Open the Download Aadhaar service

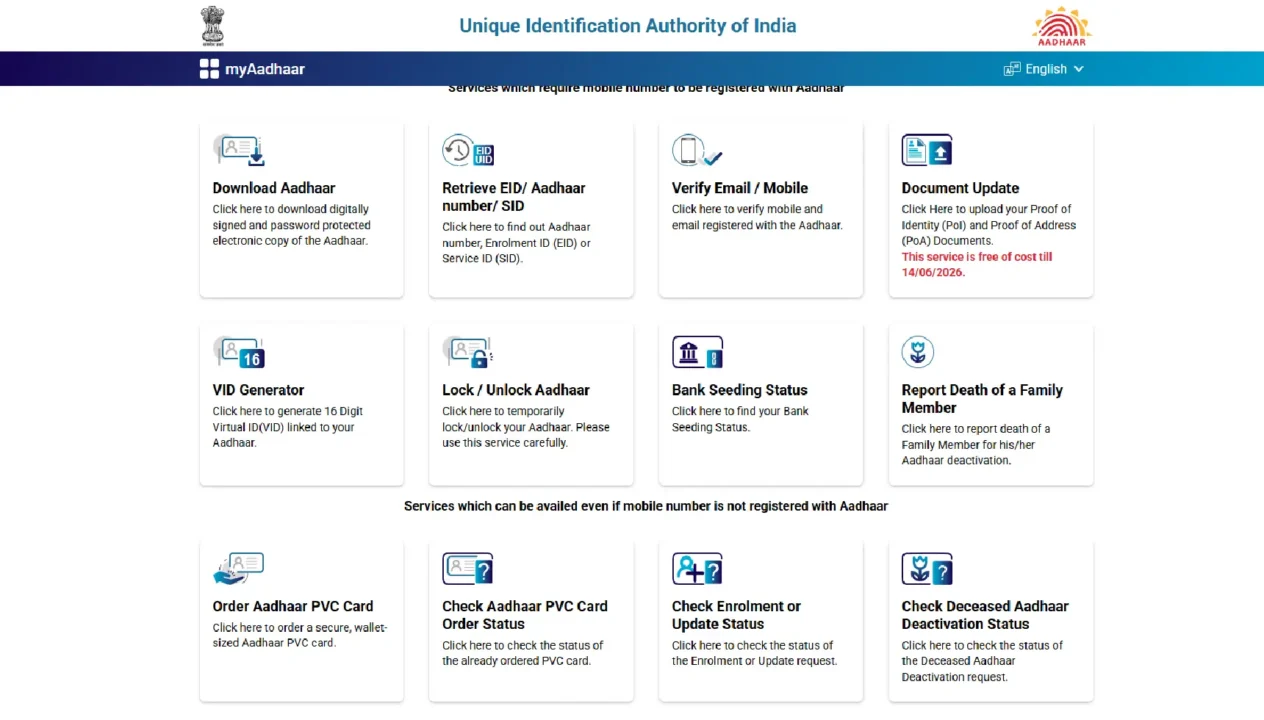point(301,210)
